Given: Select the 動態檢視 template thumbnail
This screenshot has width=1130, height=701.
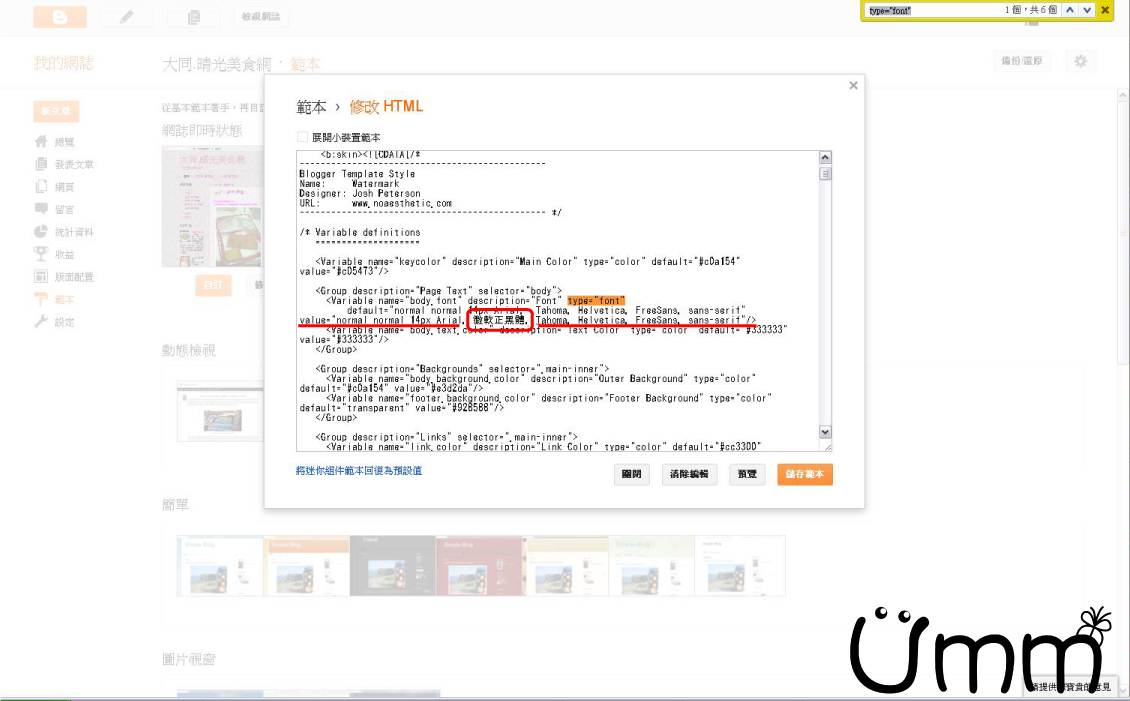Looking at the screenshot, I should [221, 411].
